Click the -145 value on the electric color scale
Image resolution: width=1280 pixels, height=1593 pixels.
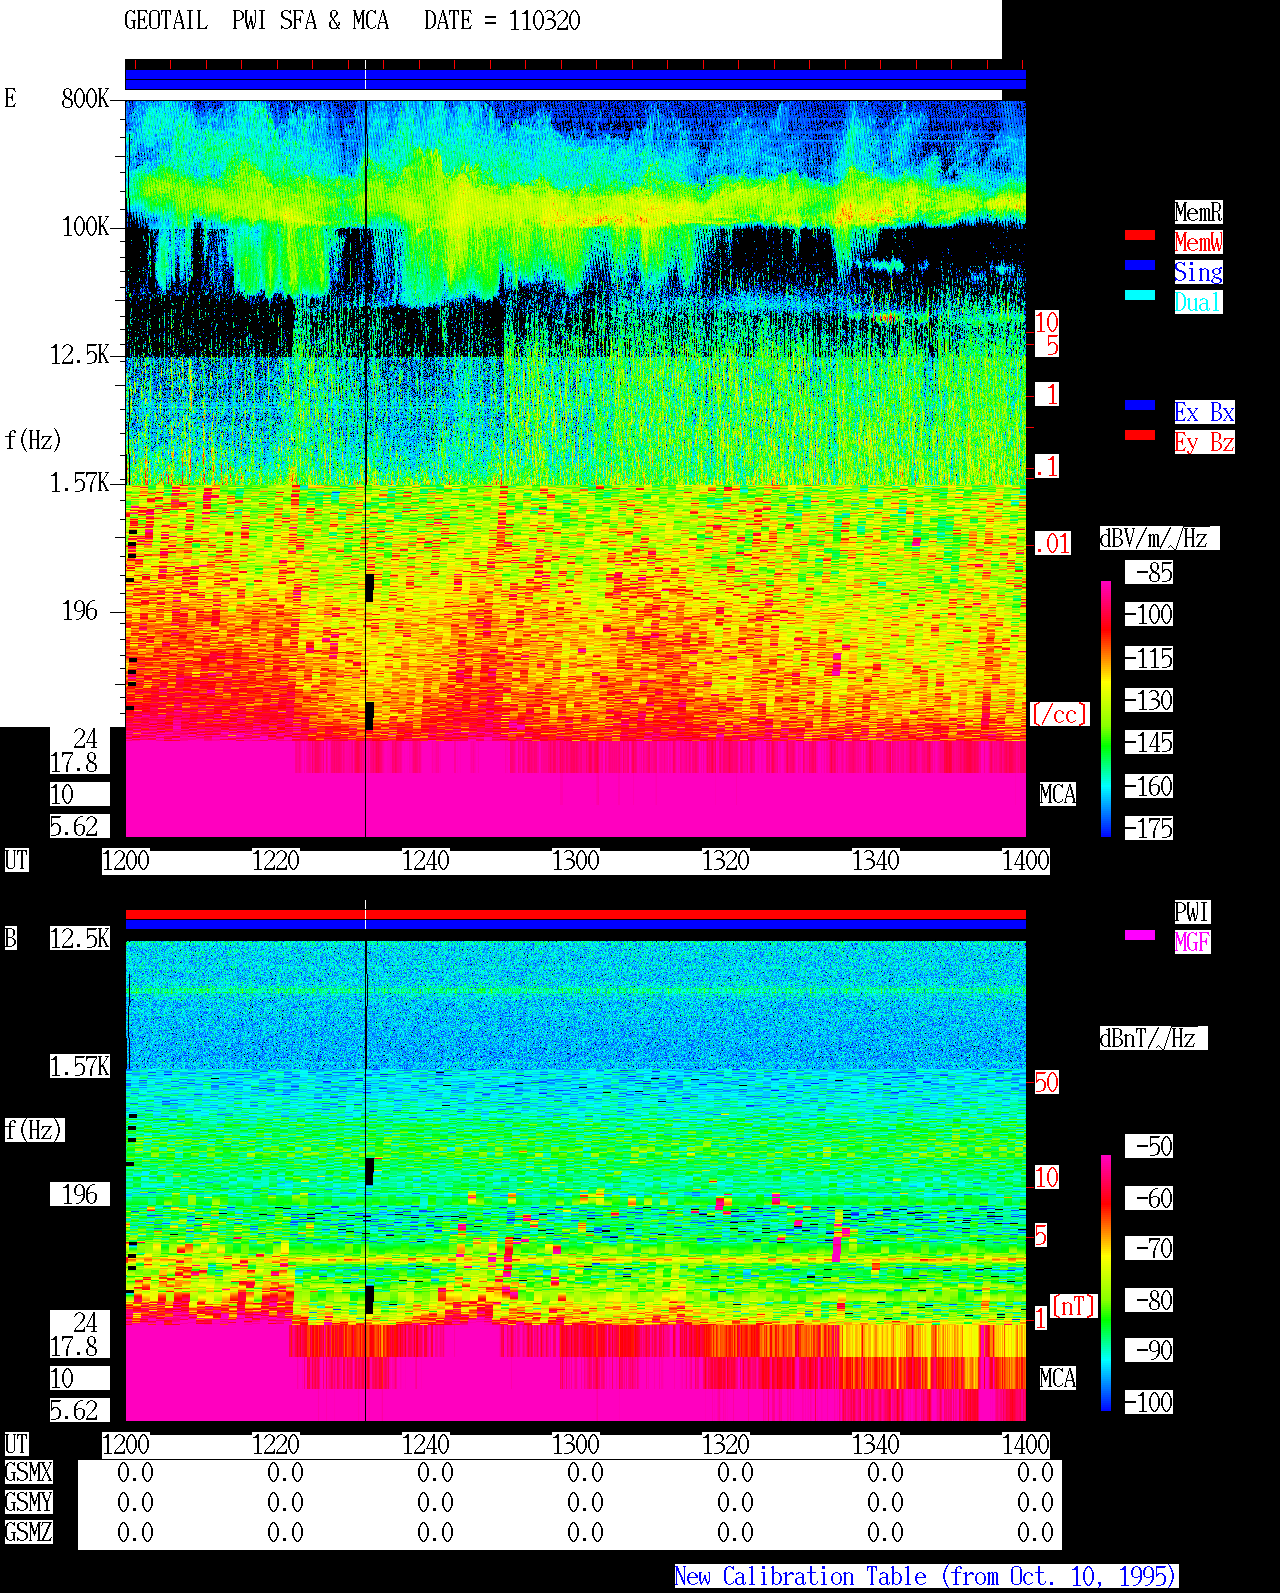(1150, 742)
